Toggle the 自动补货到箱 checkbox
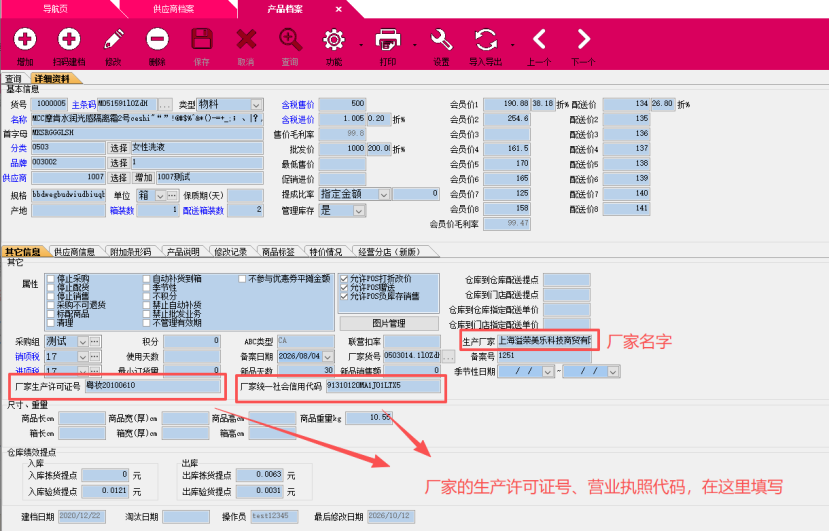 click(146, 279)
